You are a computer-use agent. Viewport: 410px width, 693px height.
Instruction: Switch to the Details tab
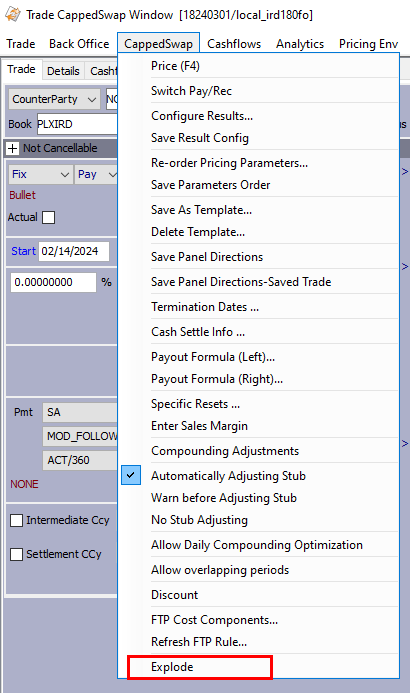(x=63, y=71)
